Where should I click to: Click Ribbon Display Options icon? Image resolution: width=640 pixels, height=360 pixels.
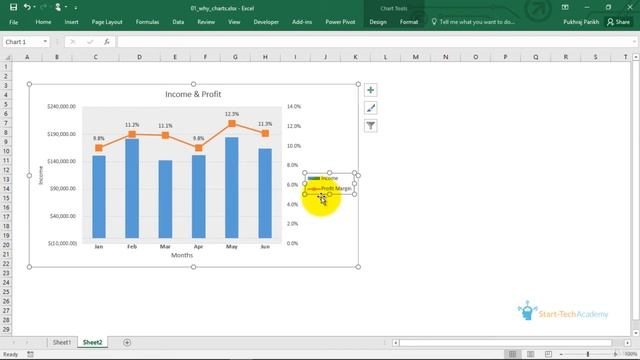565,7
